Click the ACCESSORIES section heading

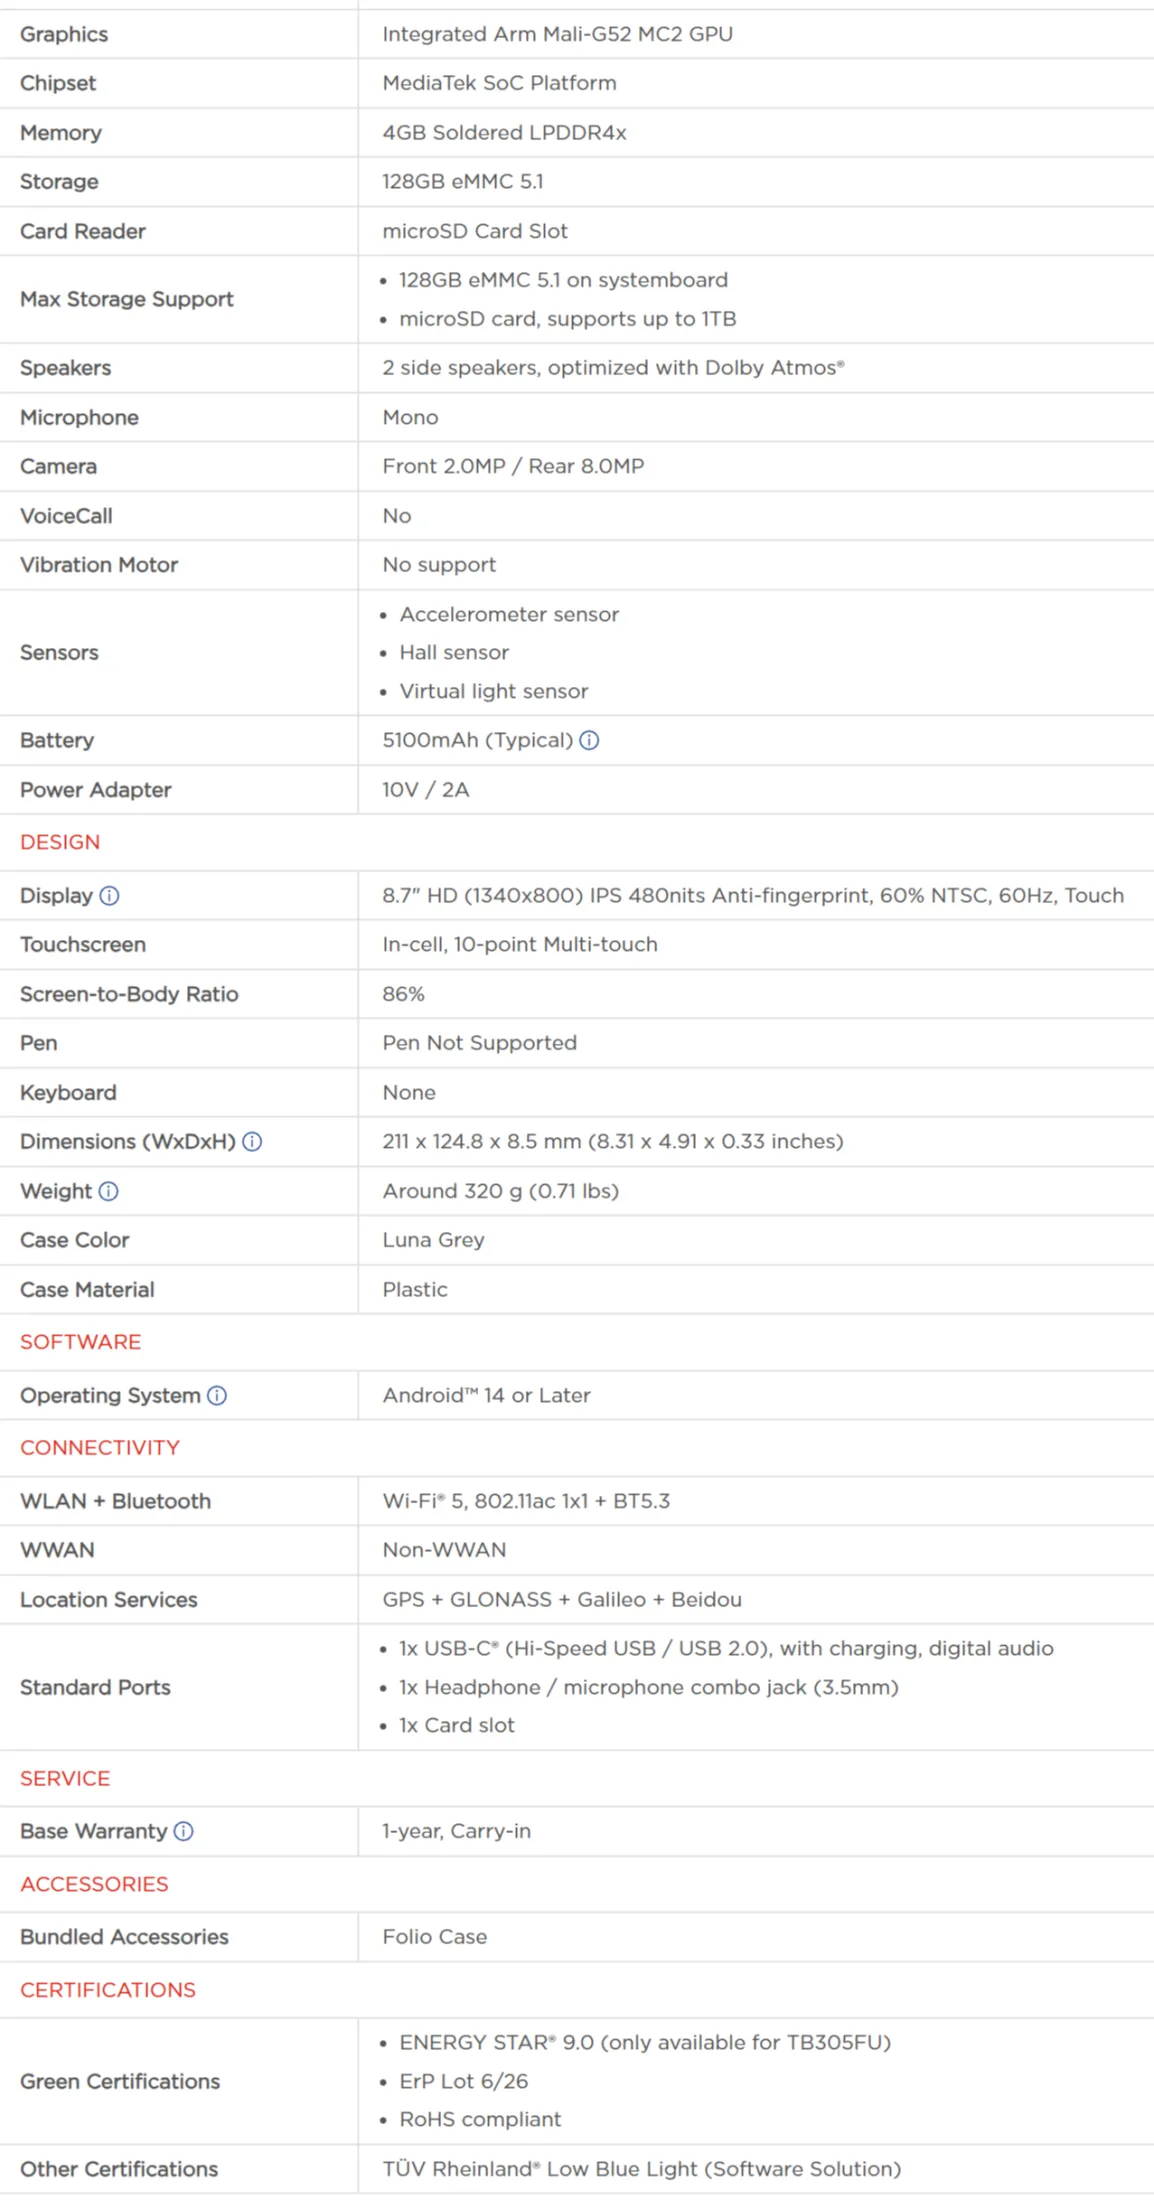[x=94, y=1884]
